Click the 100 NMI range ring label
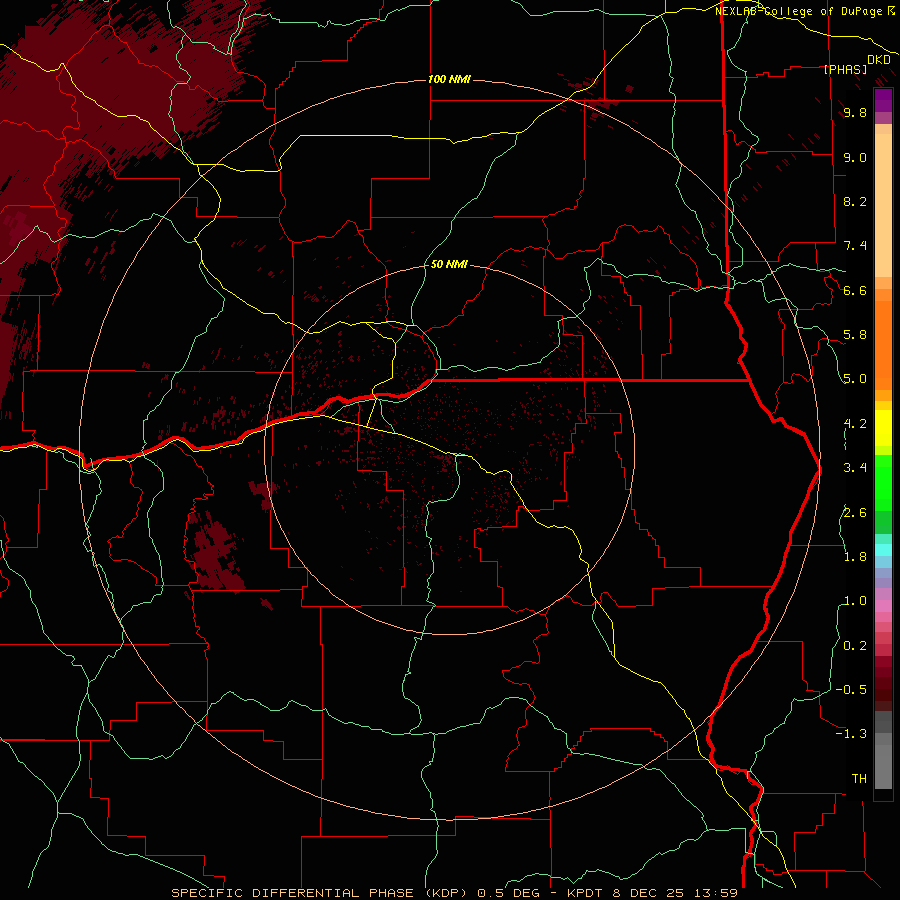Image resolution: width=900 pixels, height=900 pixels. click(449, 79)
